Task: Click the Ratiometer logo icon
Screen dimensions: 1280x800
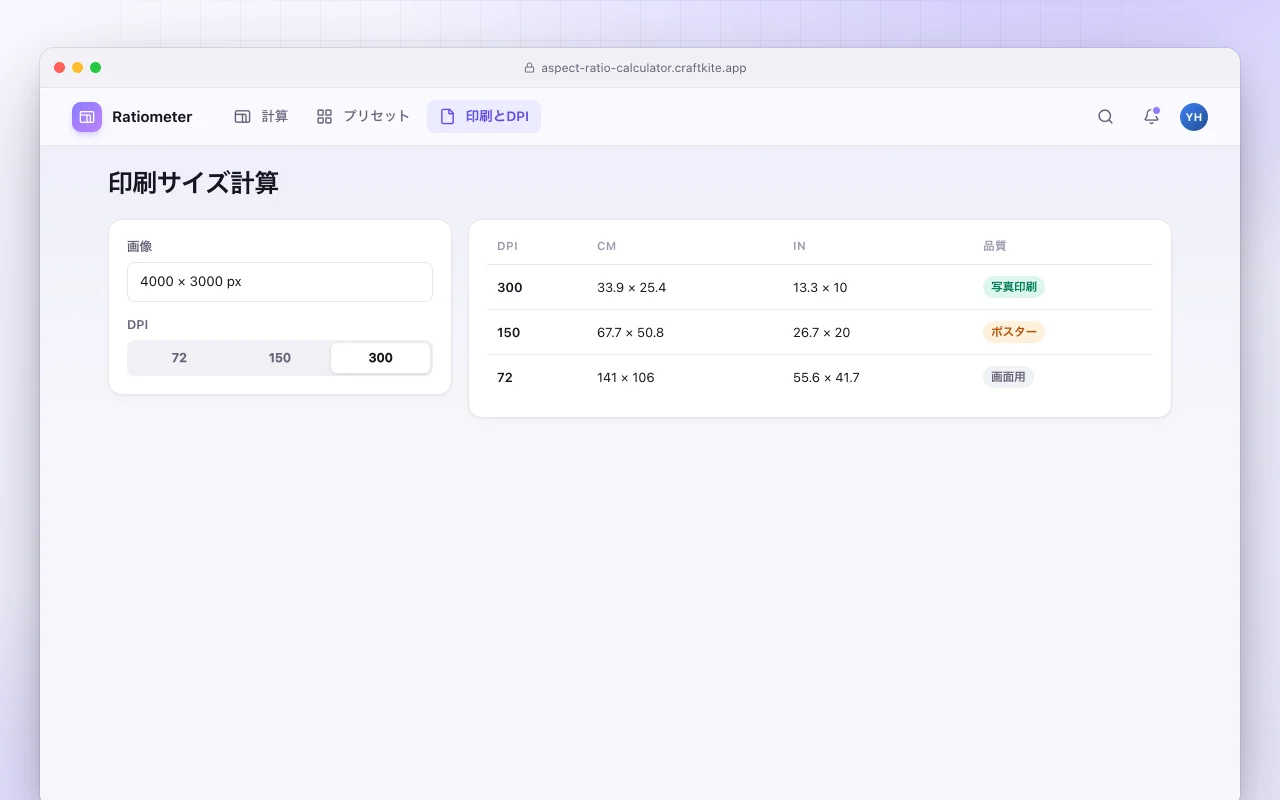Action: click(x=87, y=117)
